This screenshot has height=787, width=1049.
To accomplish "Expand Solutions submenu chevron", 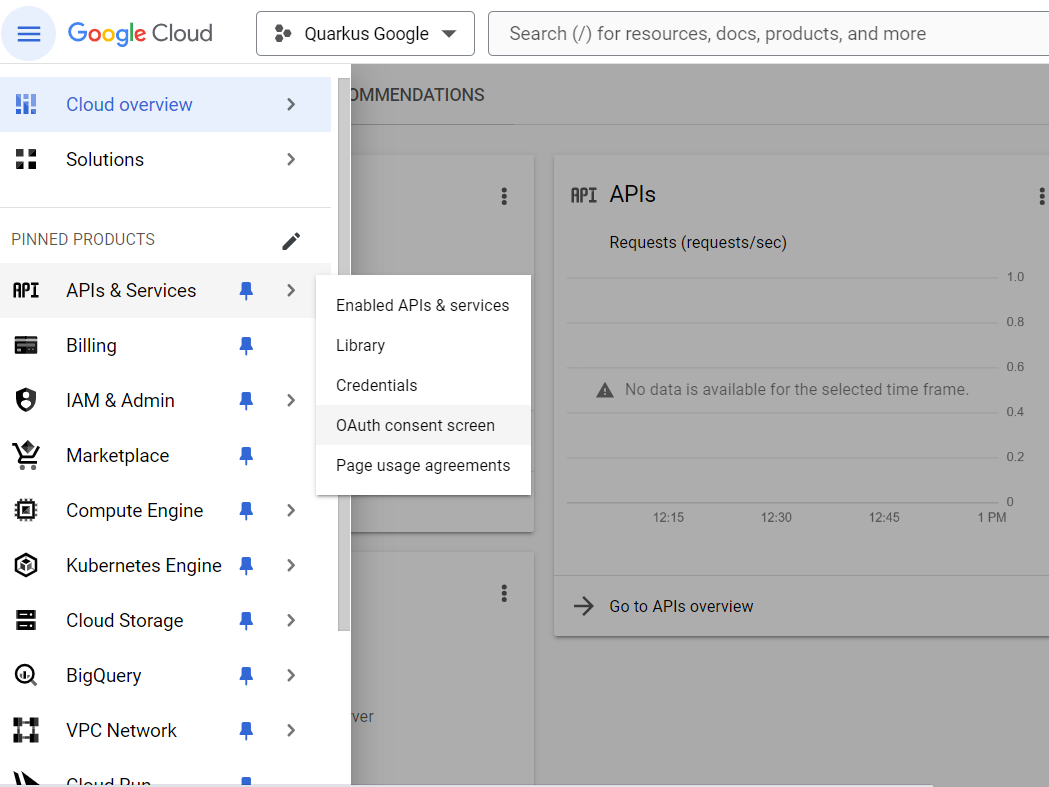I will click(291, 159).
